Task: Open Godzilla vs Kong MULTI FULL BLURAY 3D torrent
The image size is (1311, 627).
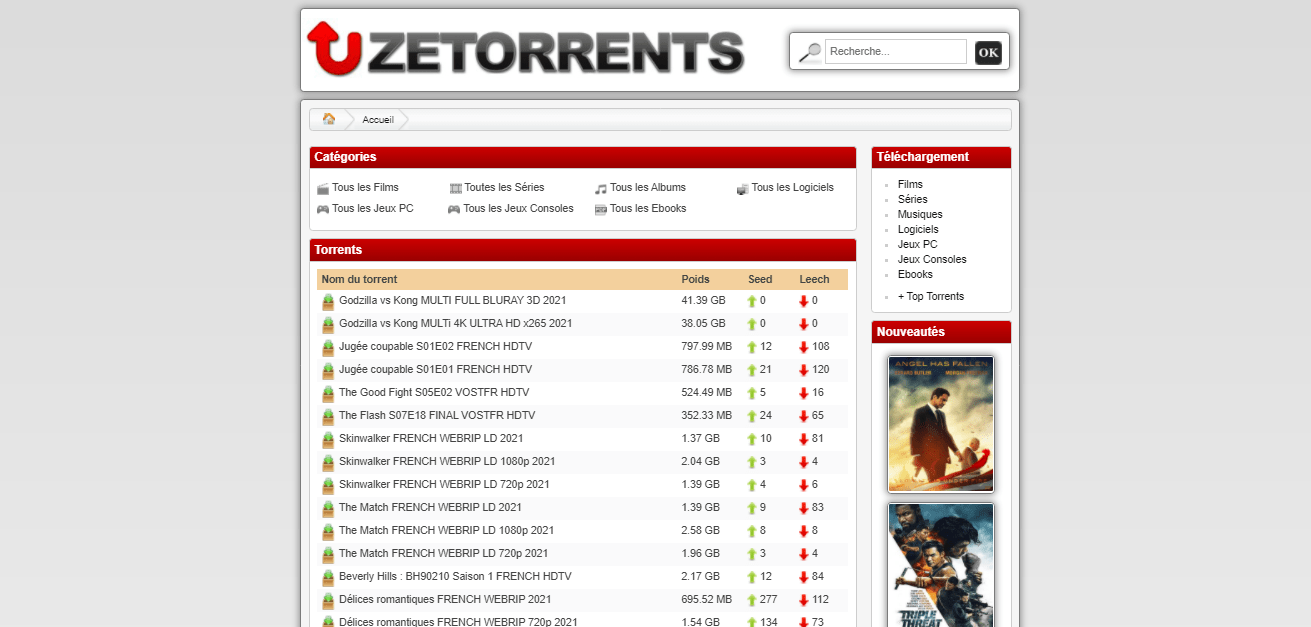Action: coord(452,300)
